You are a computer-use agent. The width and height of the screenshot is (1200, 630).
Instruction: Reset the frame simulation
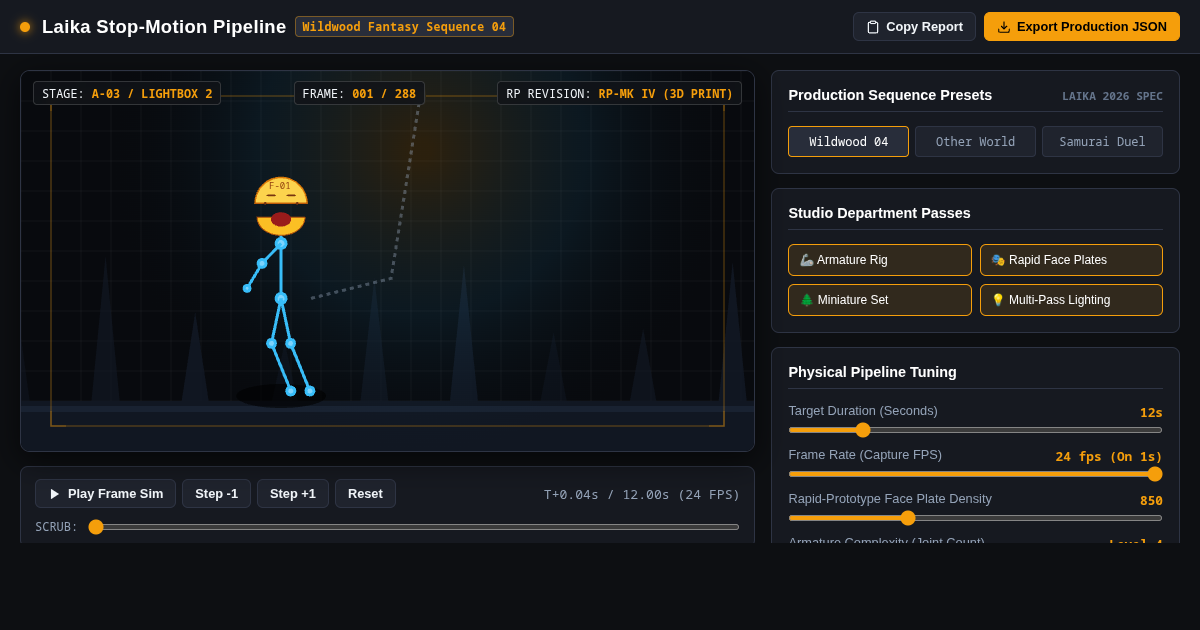click(x=365, y=494)
